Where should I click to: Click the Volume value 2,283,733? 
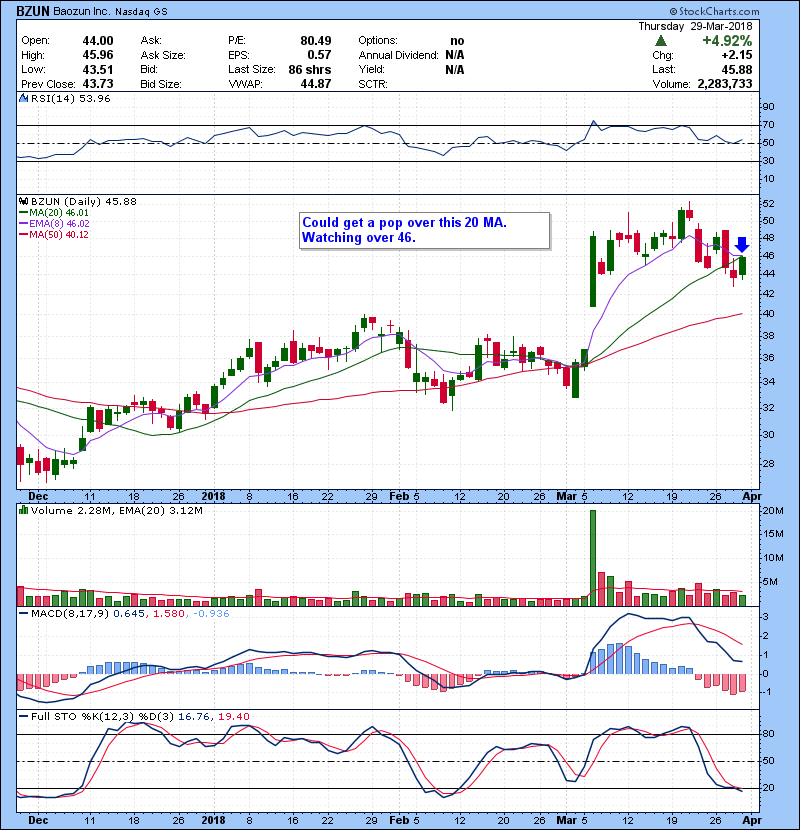tap(725, 84)
